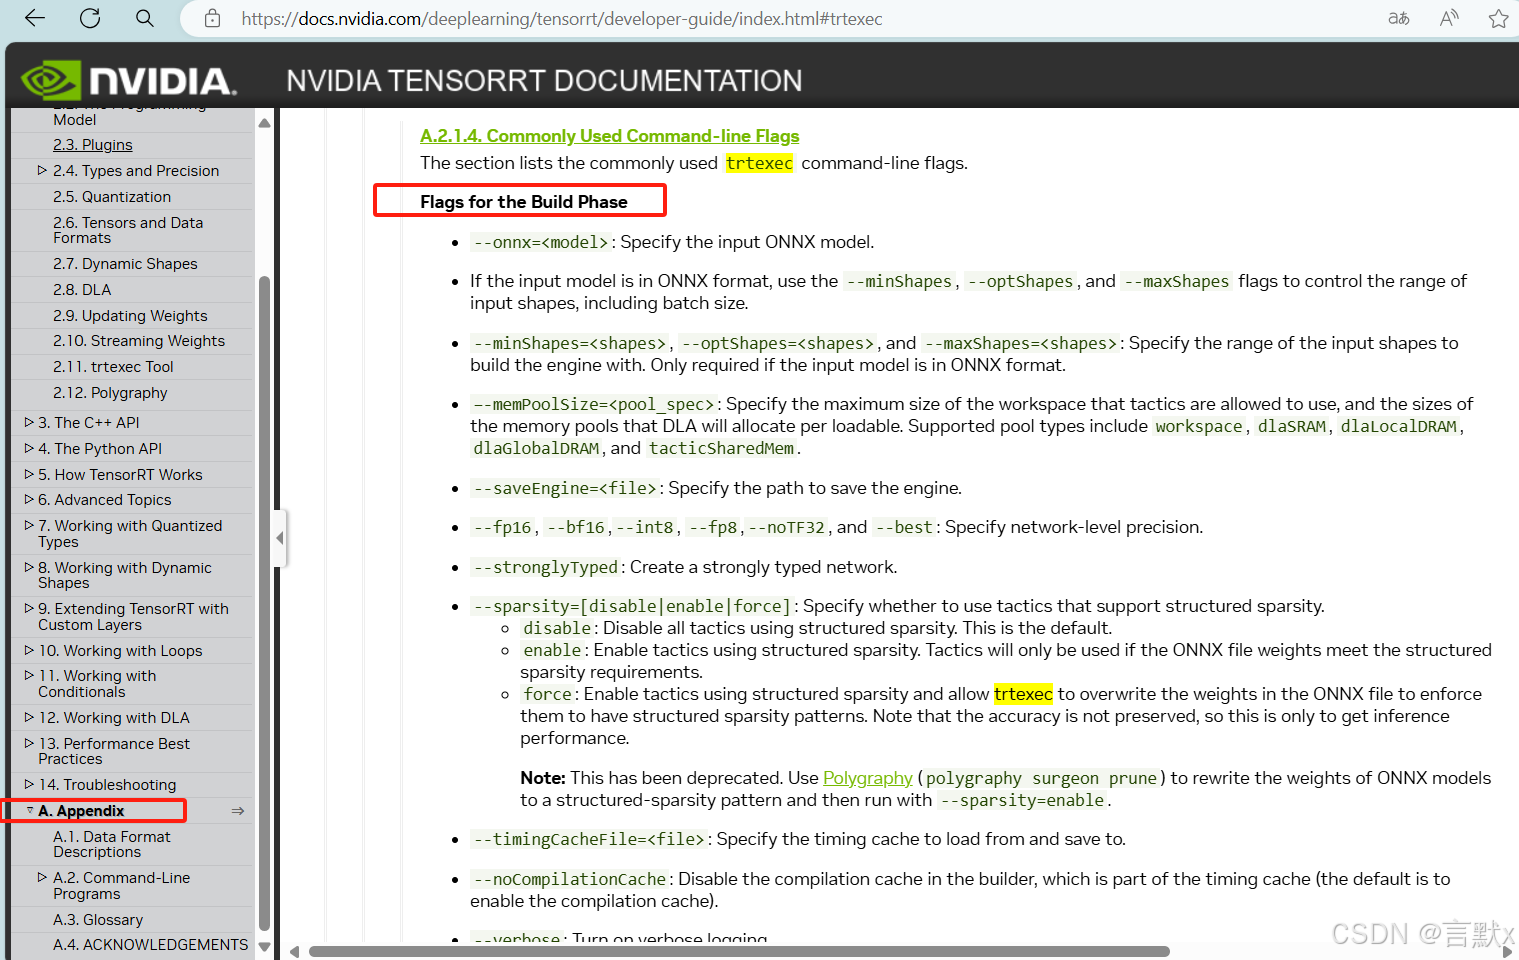Screen dimensions: 1519x960
Task: Collapse sidebar with the panel splitter arrow
Action: coord(280,538)
